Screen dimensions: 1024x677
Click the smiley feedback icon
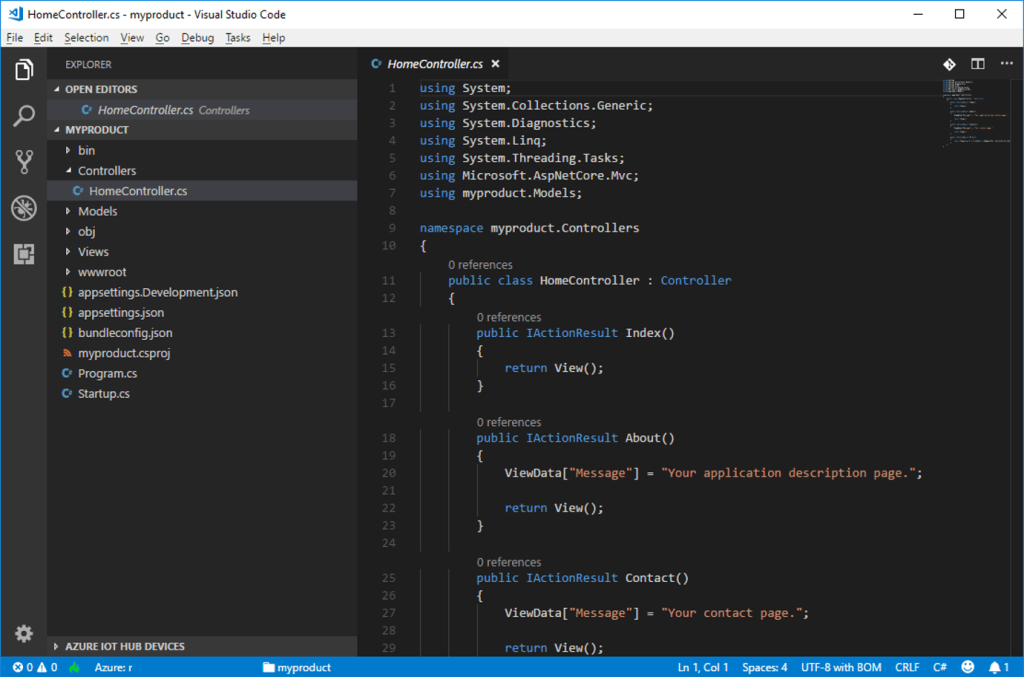coord(967,666)
